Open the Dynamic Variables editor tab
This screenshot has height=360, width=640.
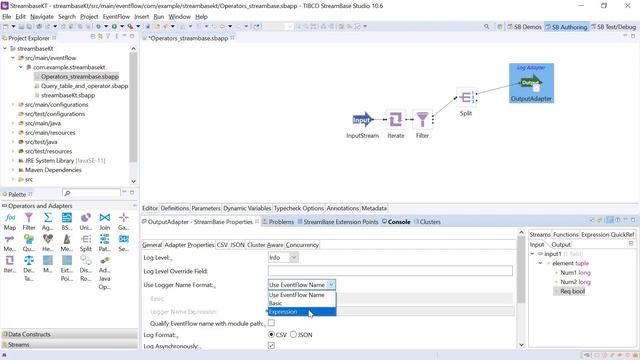pyautogui.click(x=247, y=208)
